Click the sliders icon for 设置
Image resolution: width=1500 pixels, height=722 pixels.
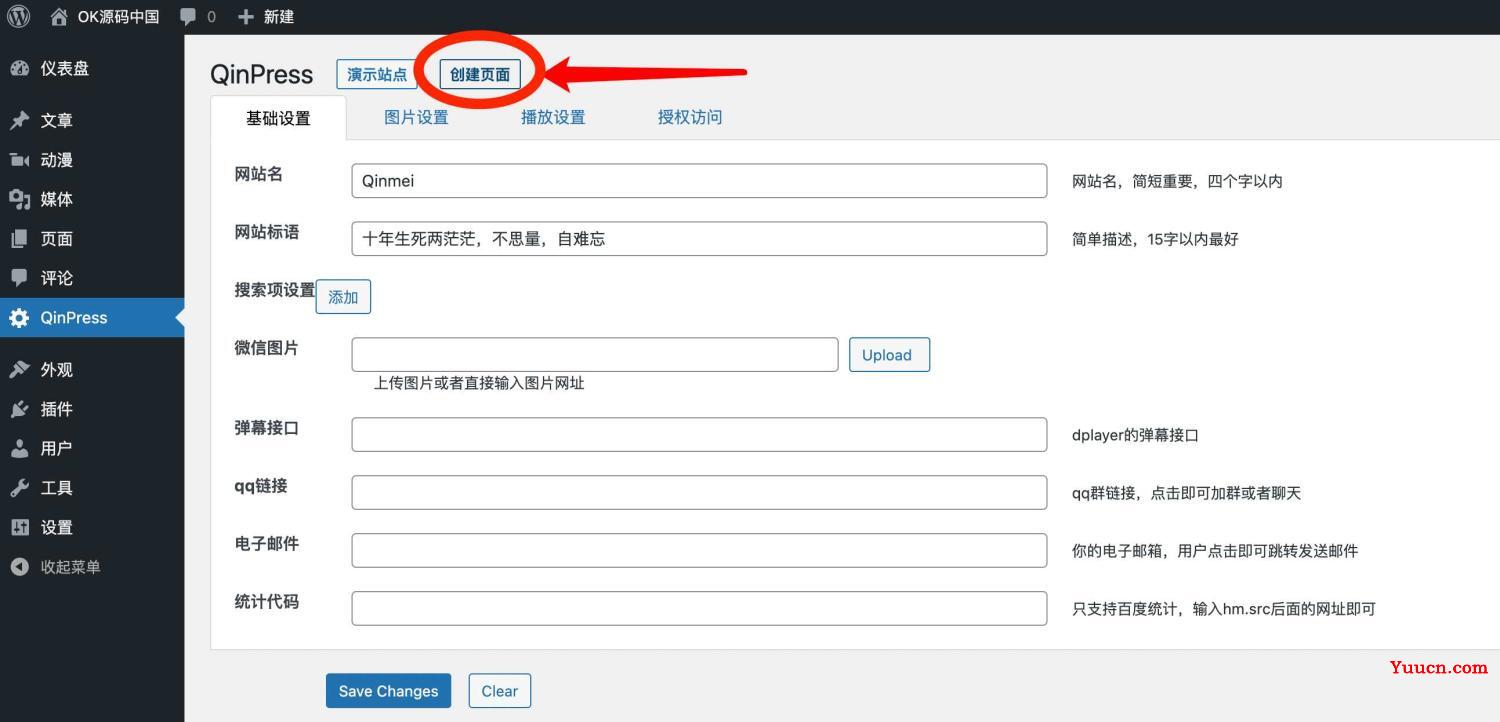coord(20,528)
